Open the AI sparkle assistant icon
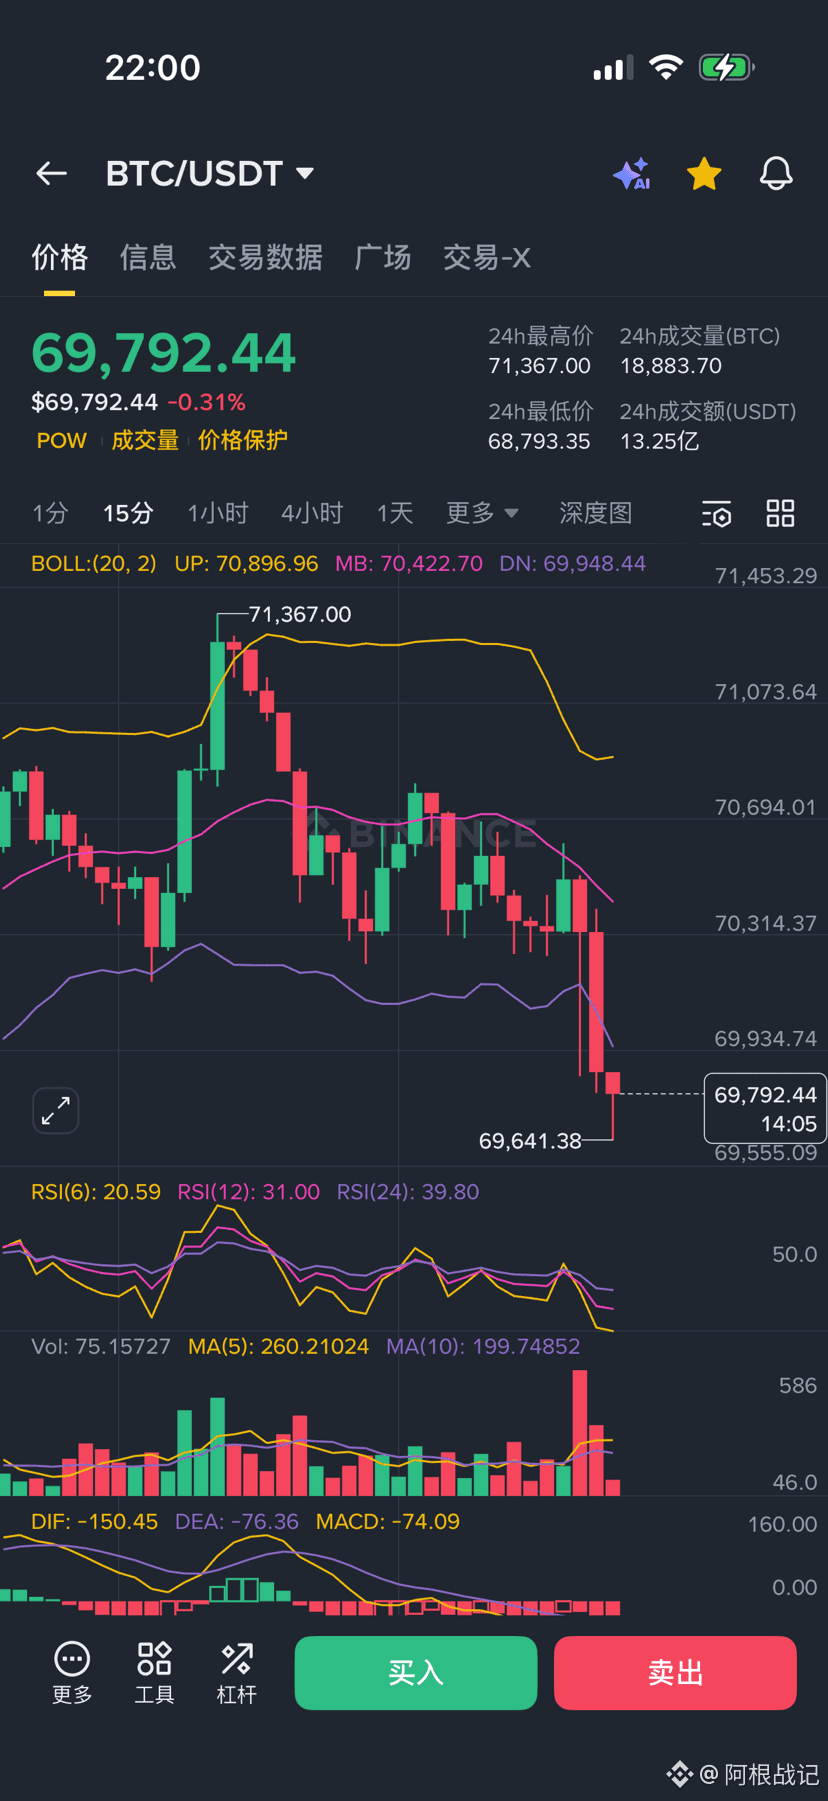Screen dimensions: 828x1801 point(632,174)
